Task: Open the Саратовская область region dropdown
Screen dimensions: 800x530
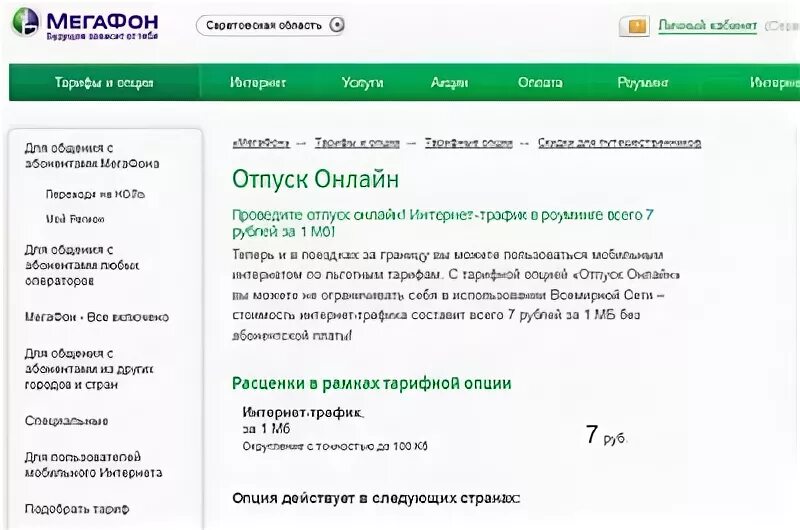Action: tap(270, 25)
